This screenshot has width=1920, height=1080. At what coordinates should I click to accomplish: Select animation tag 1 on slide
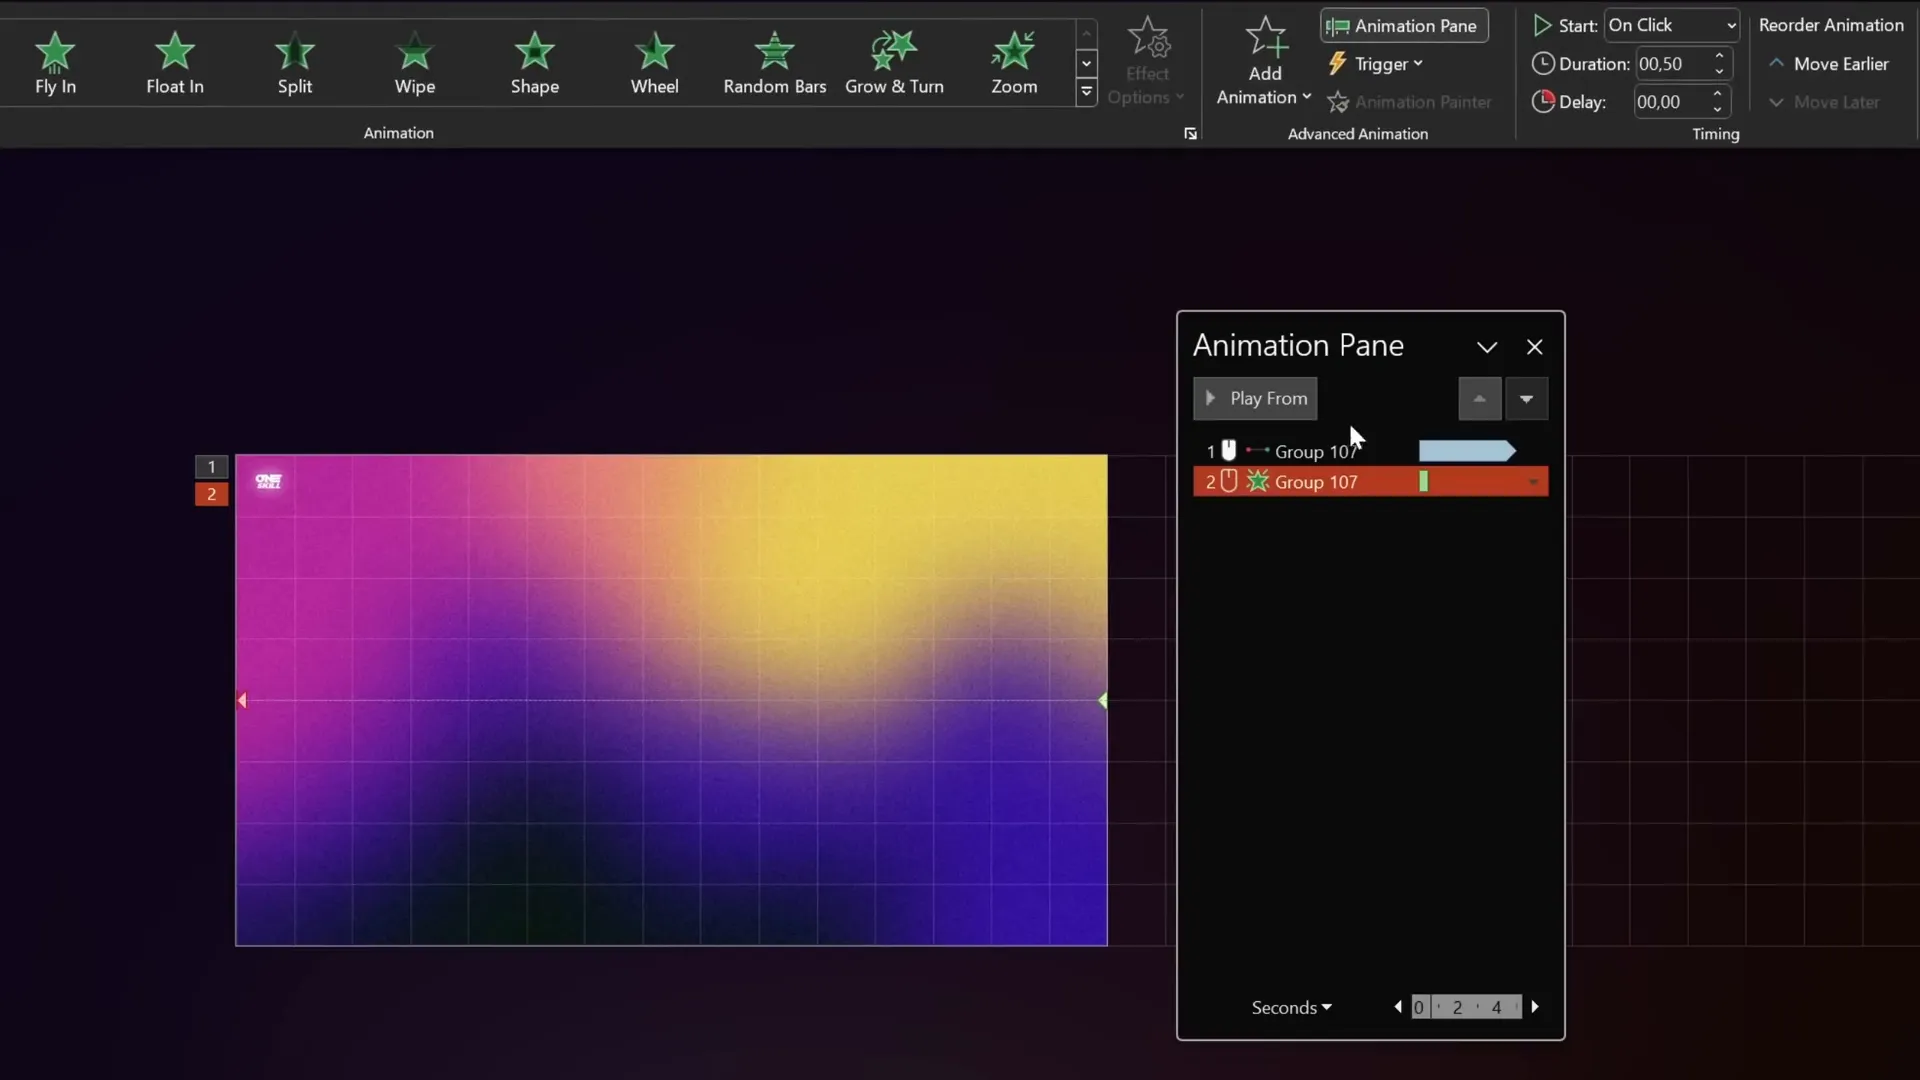(211, 466)
